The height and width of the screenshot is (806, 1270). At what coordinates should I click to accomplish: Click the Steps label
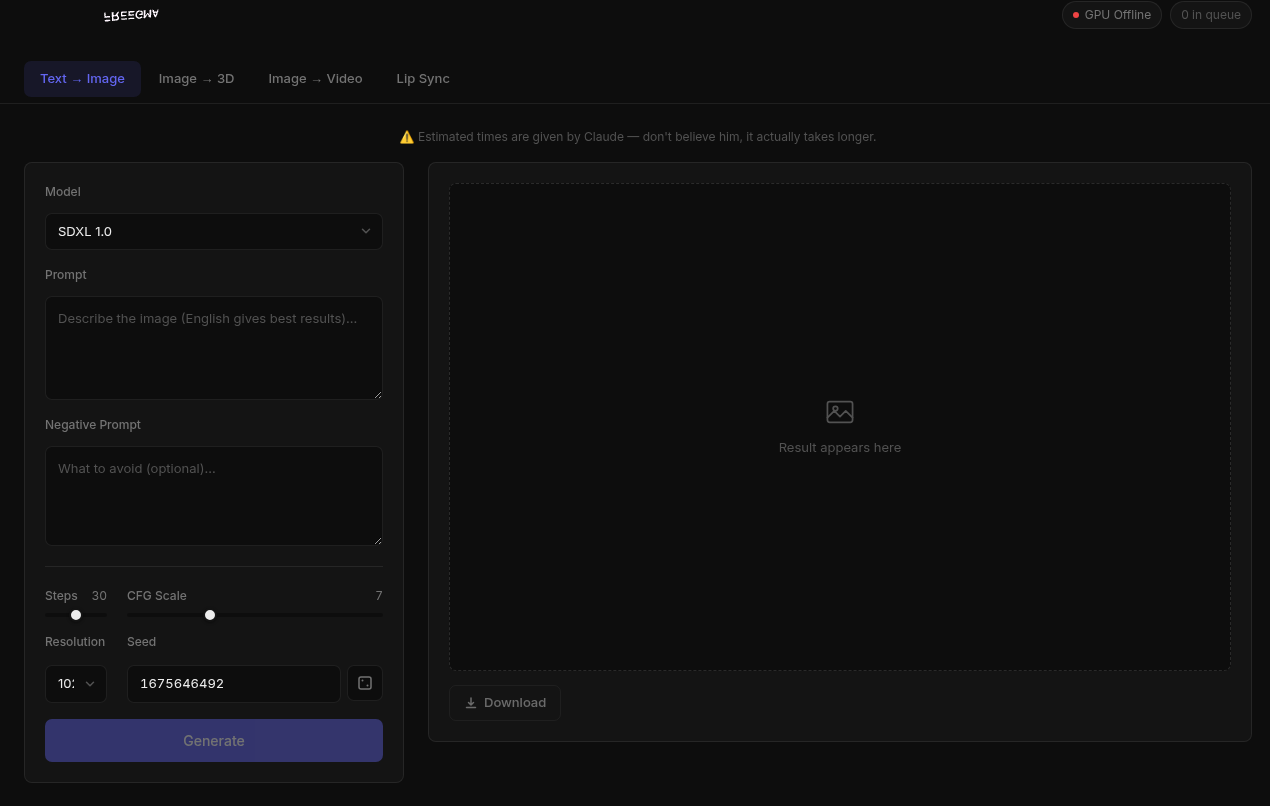coord(61,596)
